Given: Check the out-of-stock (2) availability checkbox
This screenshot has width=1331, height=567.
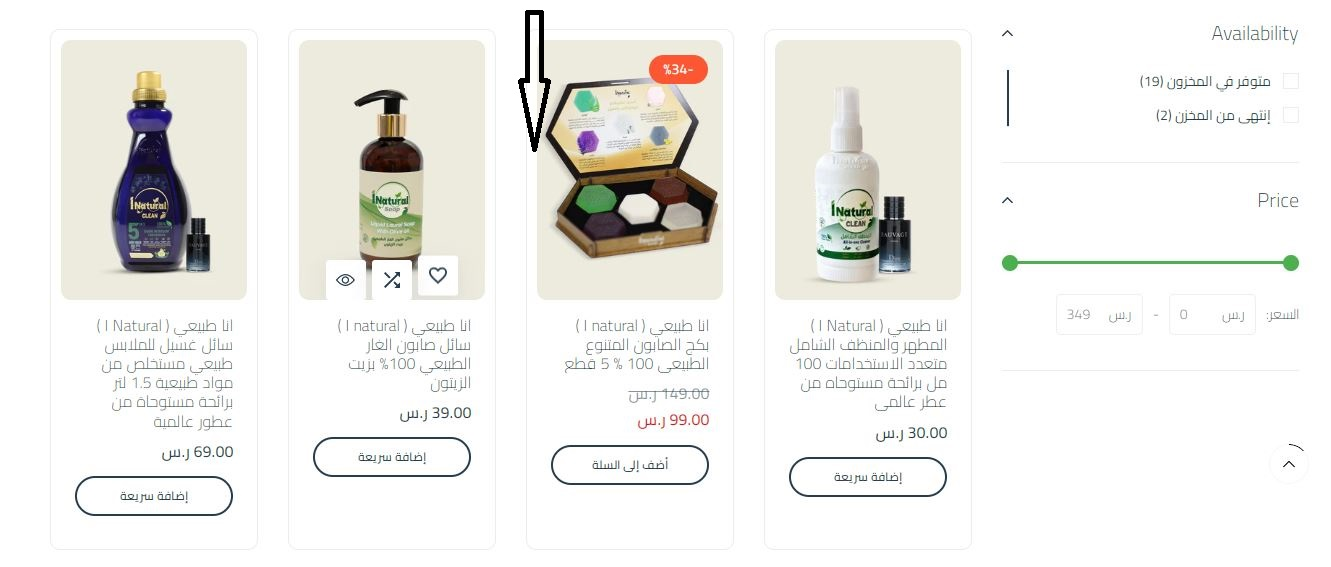Looking at the screenshot, I should [x=1291, y=115].
